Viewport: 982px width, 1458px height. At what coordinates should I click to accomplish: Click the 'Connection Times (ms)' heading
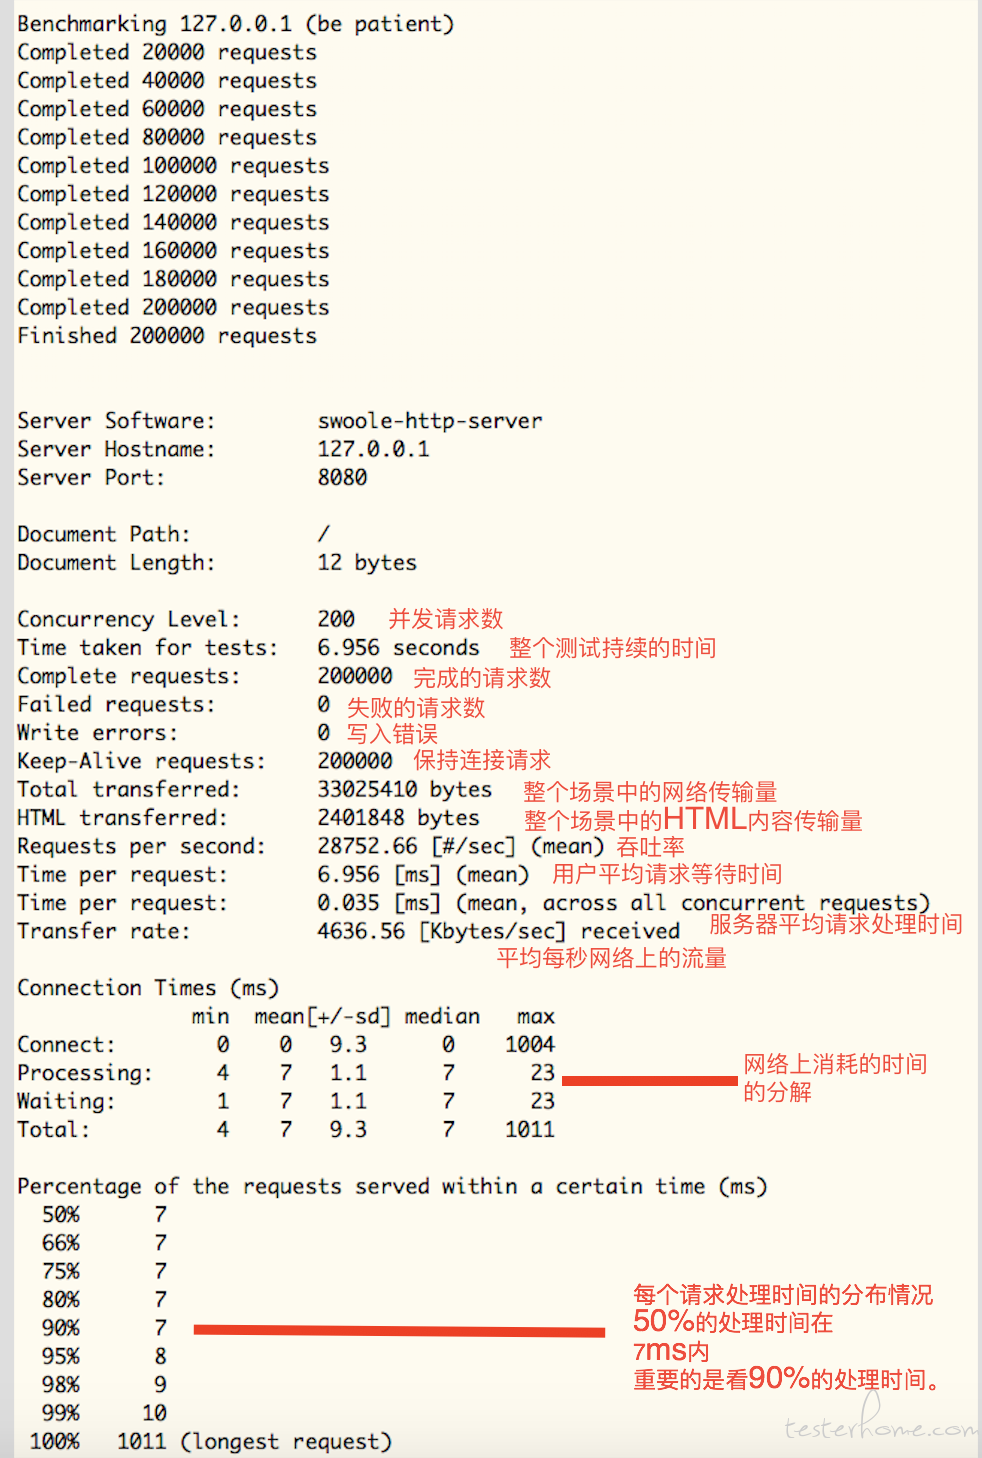pos(148,988)
